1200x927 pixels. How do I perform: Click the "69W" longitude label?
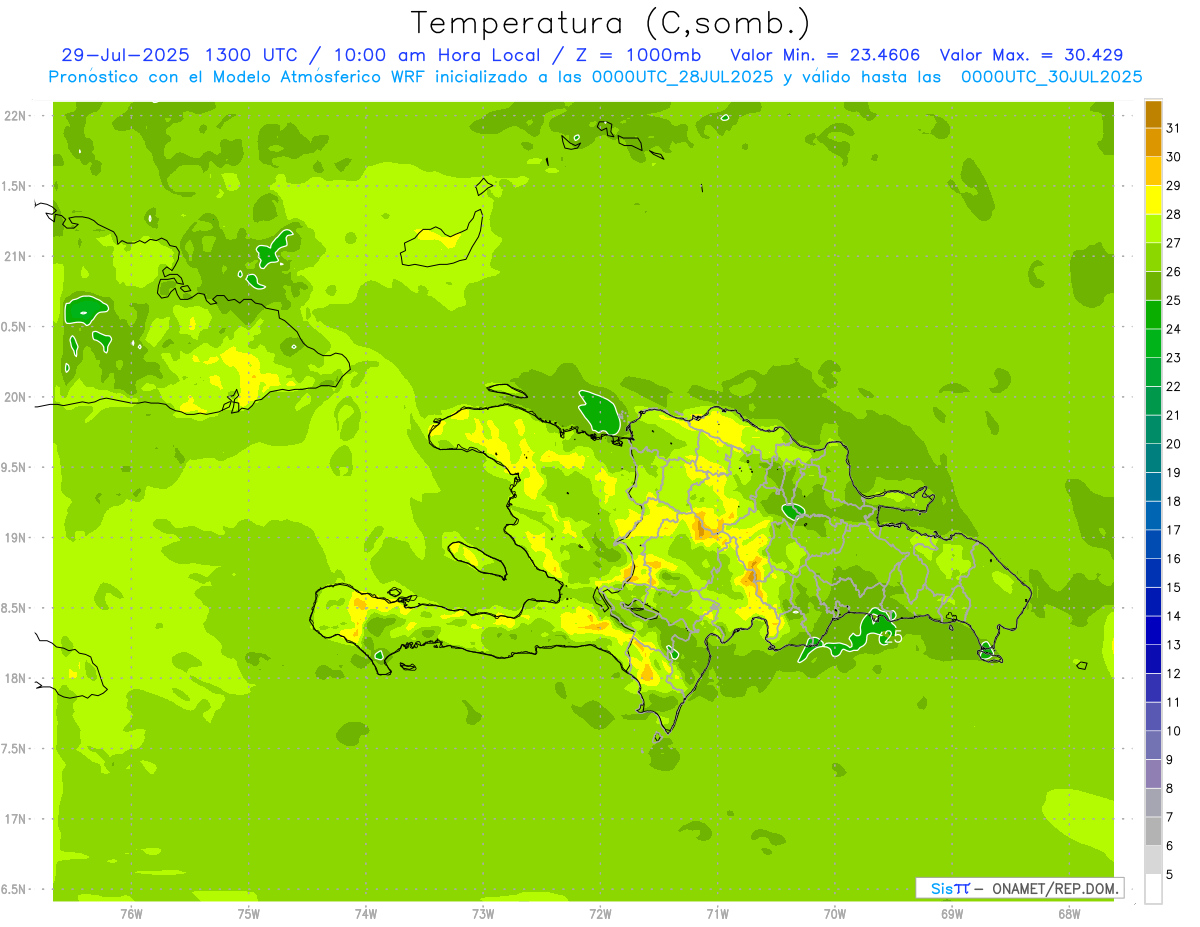[x=952, y=914]
